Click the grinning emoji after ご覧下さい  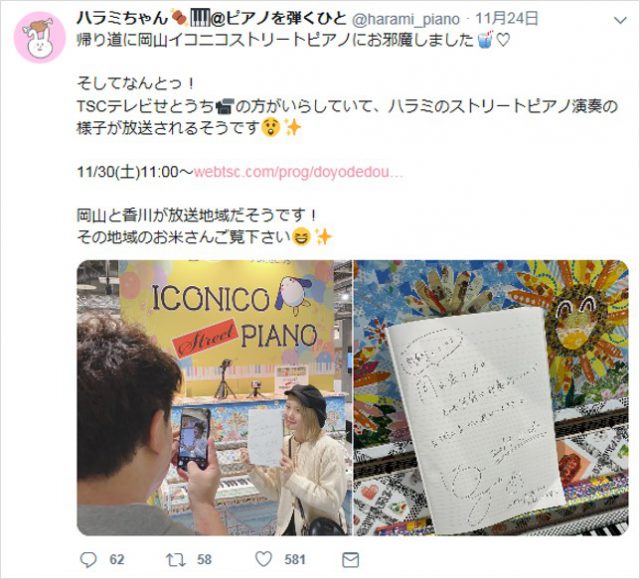point(302,237)
